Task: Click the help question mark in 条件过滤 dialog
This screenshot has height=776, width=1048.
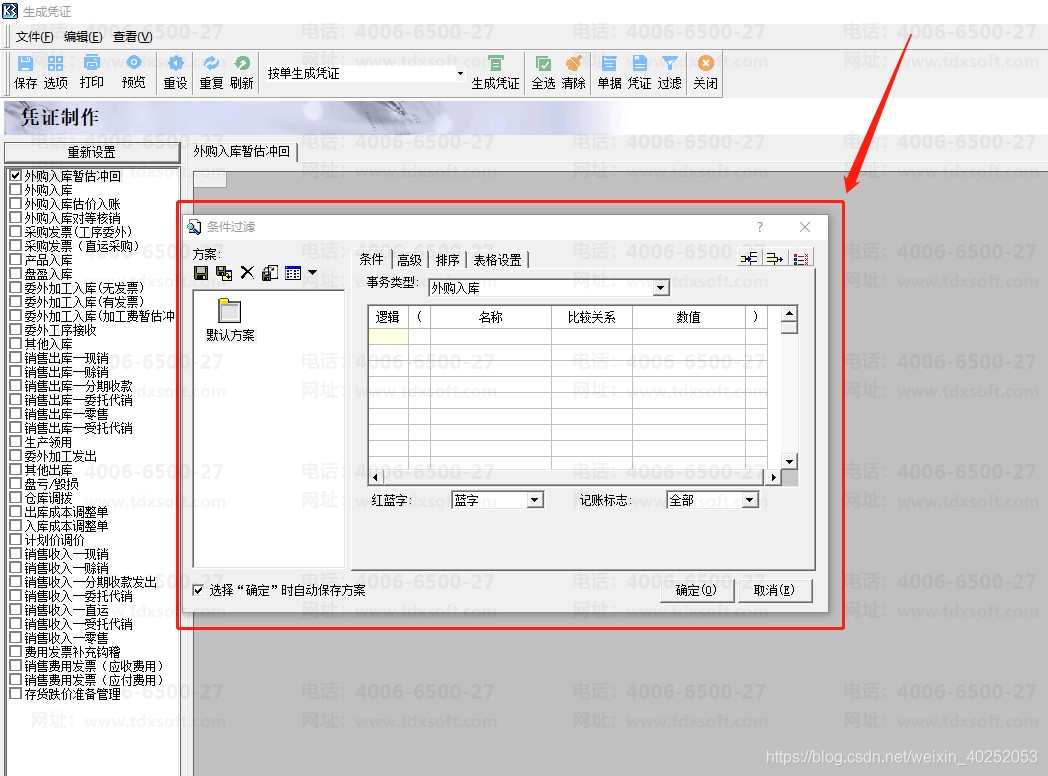Action: coord(760,227)
